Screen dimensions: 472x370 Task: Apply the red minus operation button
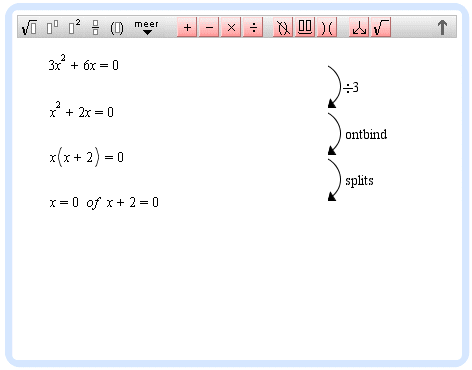[x=209, y=27]
